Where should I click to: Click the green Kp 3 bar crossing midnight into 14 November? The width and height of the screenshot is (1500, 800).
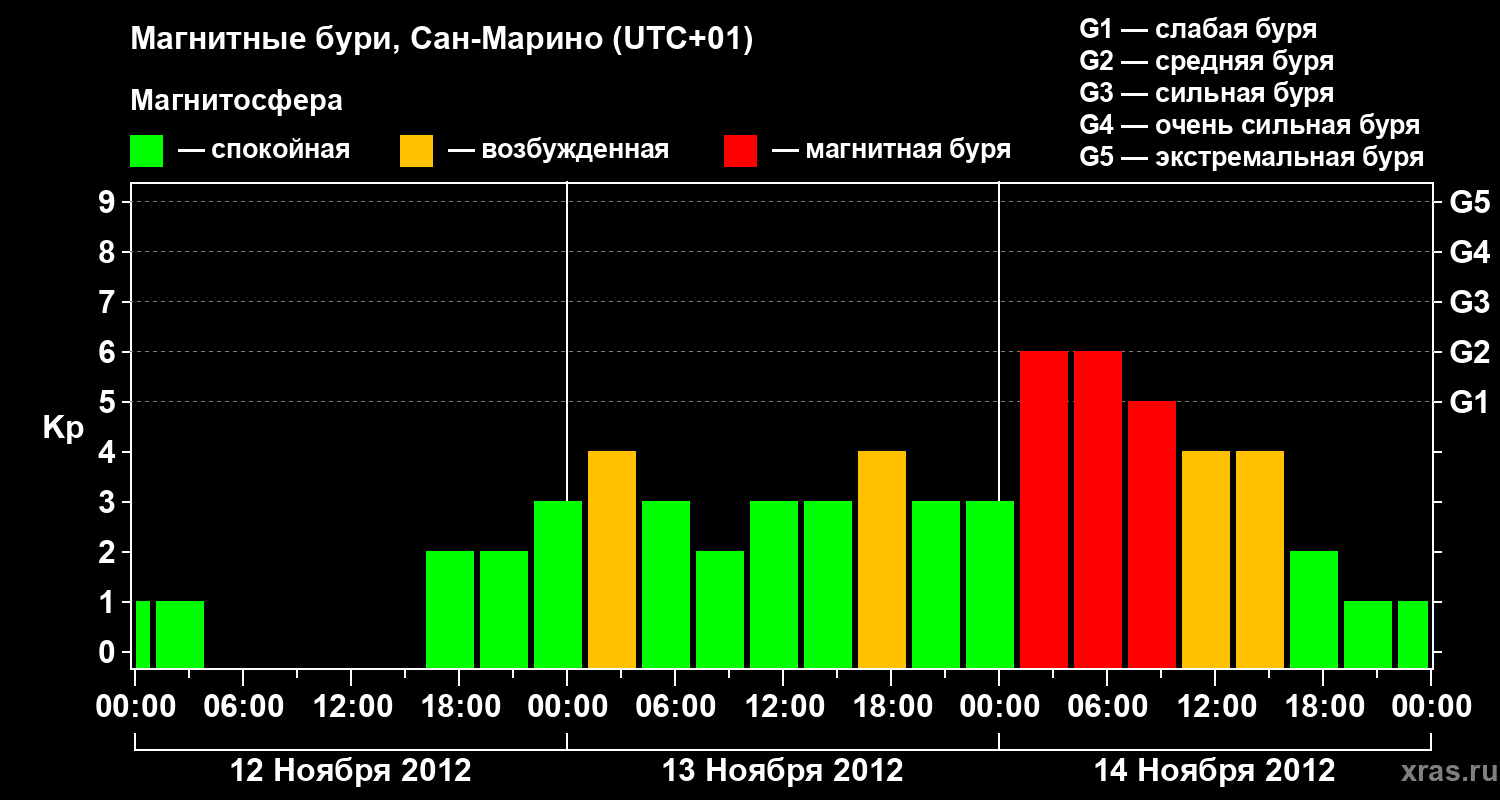click(990, 585)
